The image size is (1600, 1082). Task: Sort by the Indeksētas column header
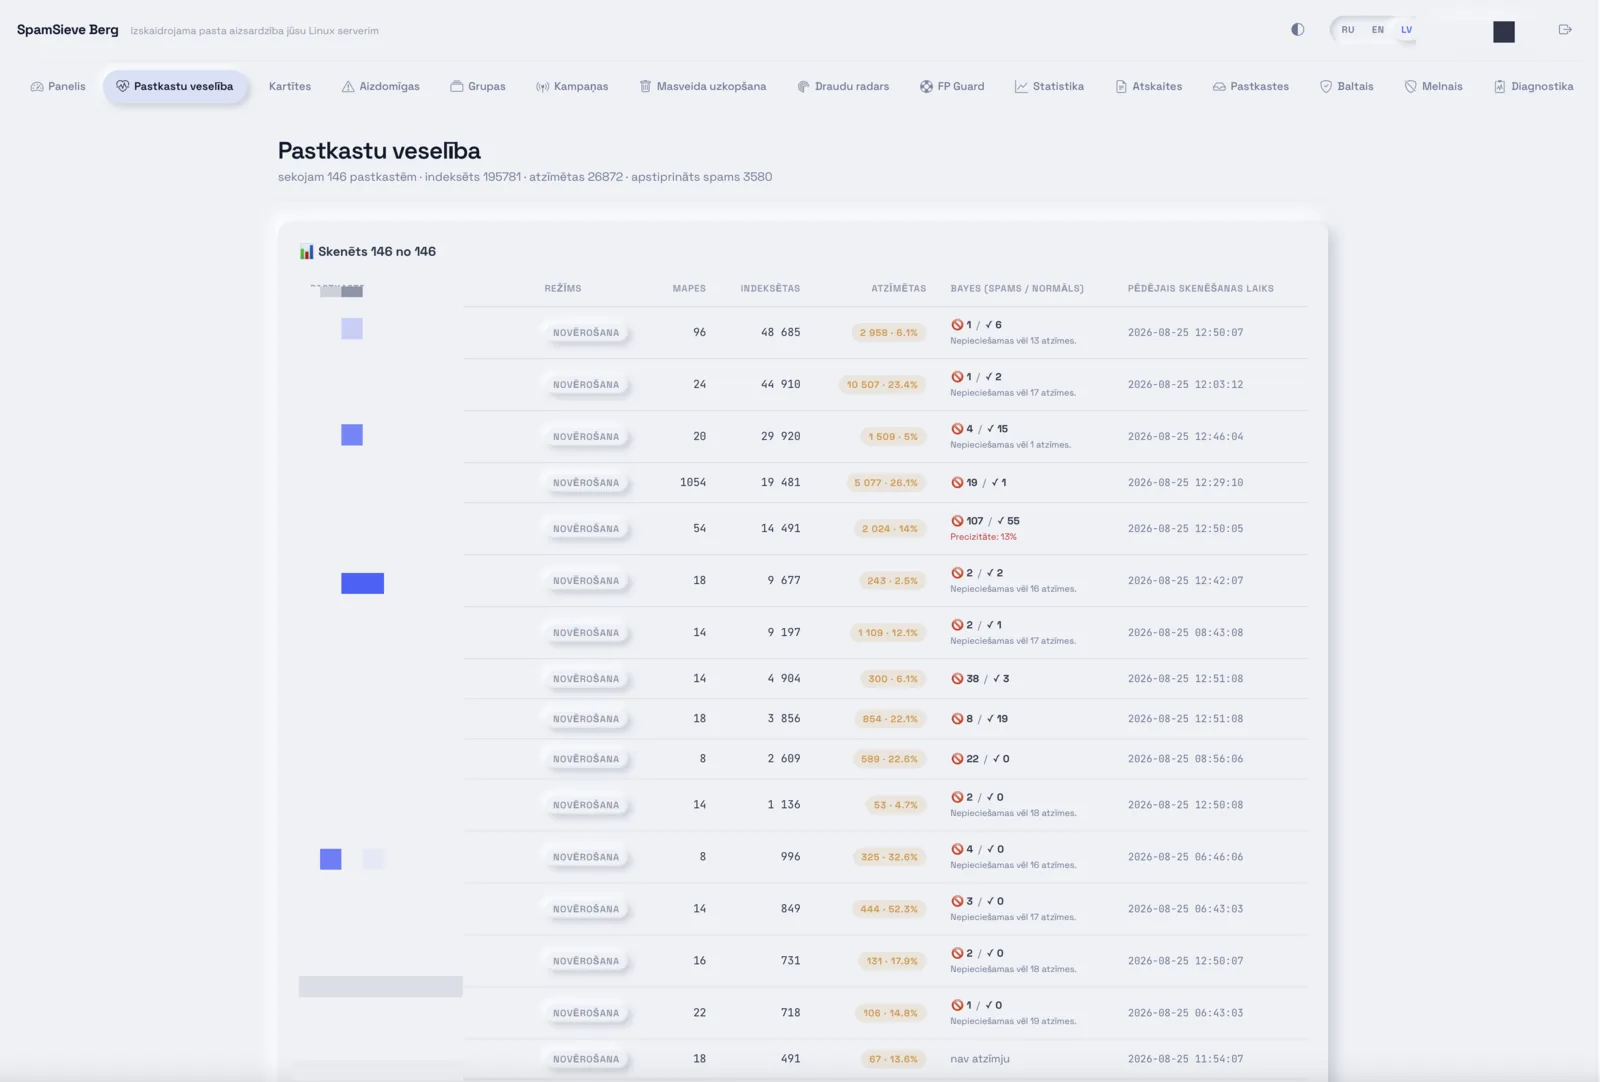770,288
